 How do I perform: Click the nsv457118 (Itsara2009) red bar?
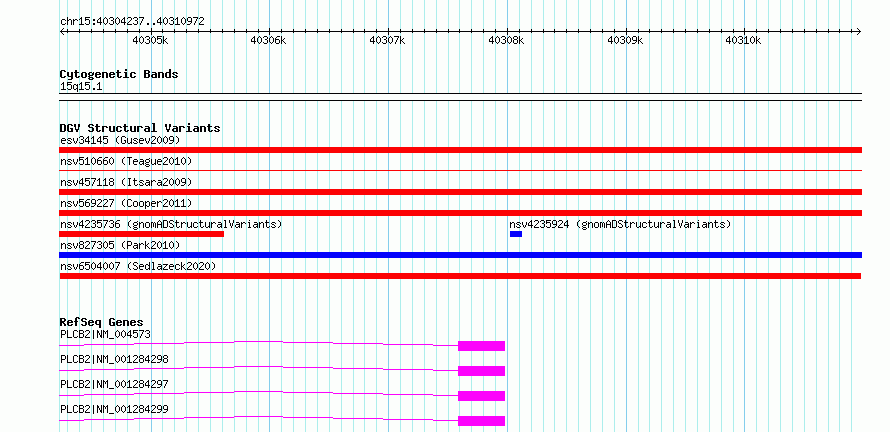[460, 192]
